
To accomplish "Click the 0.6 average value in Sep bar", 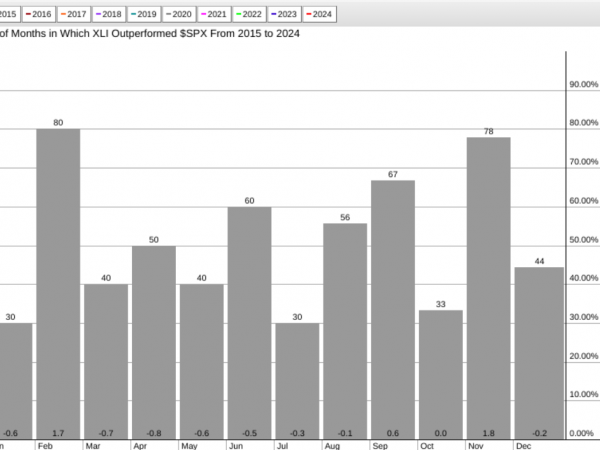I will (393, 434).
